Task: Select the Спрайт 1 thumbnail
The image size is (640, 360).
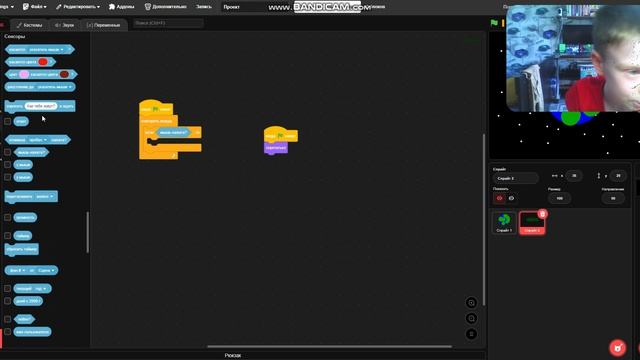Action: (504, 223)
